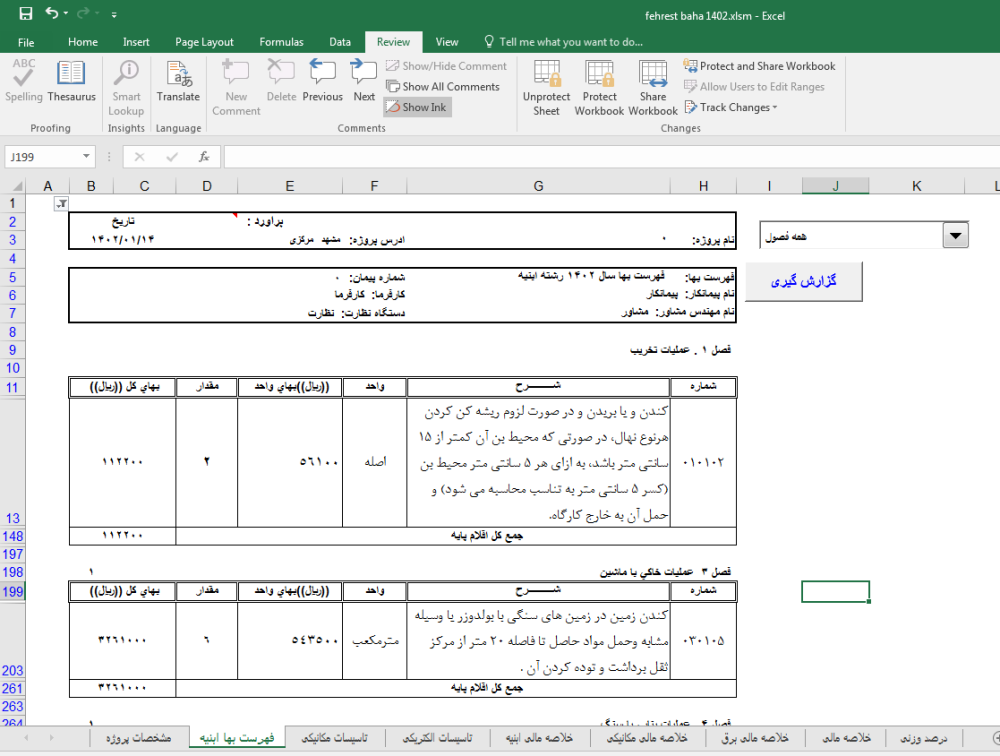Select Smart Lookup
The width and height of the screenshot is (1000, 756).
pos(125,85)
